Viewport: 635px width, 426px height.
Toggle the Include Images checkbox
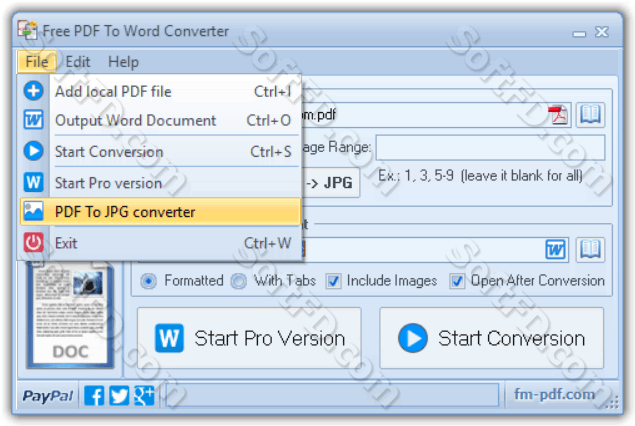click(333, 281)
